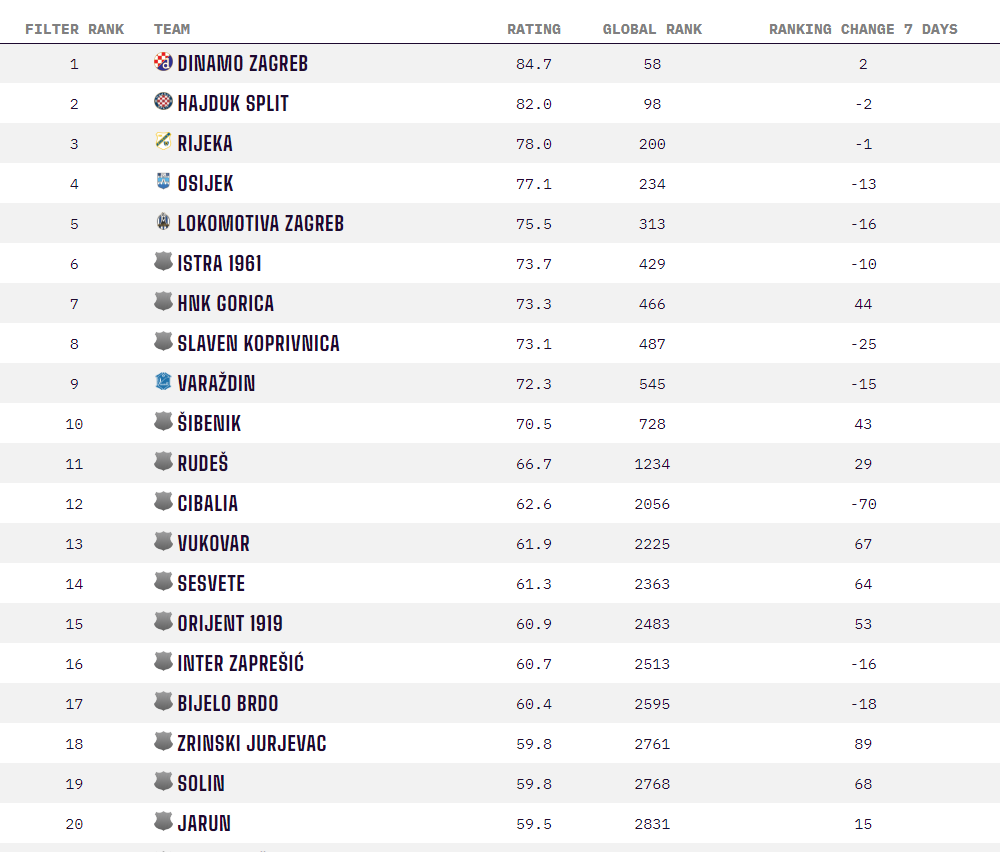Select the Jarun team name
Viewport: 1003px width, 852px height.
point(203,823)
